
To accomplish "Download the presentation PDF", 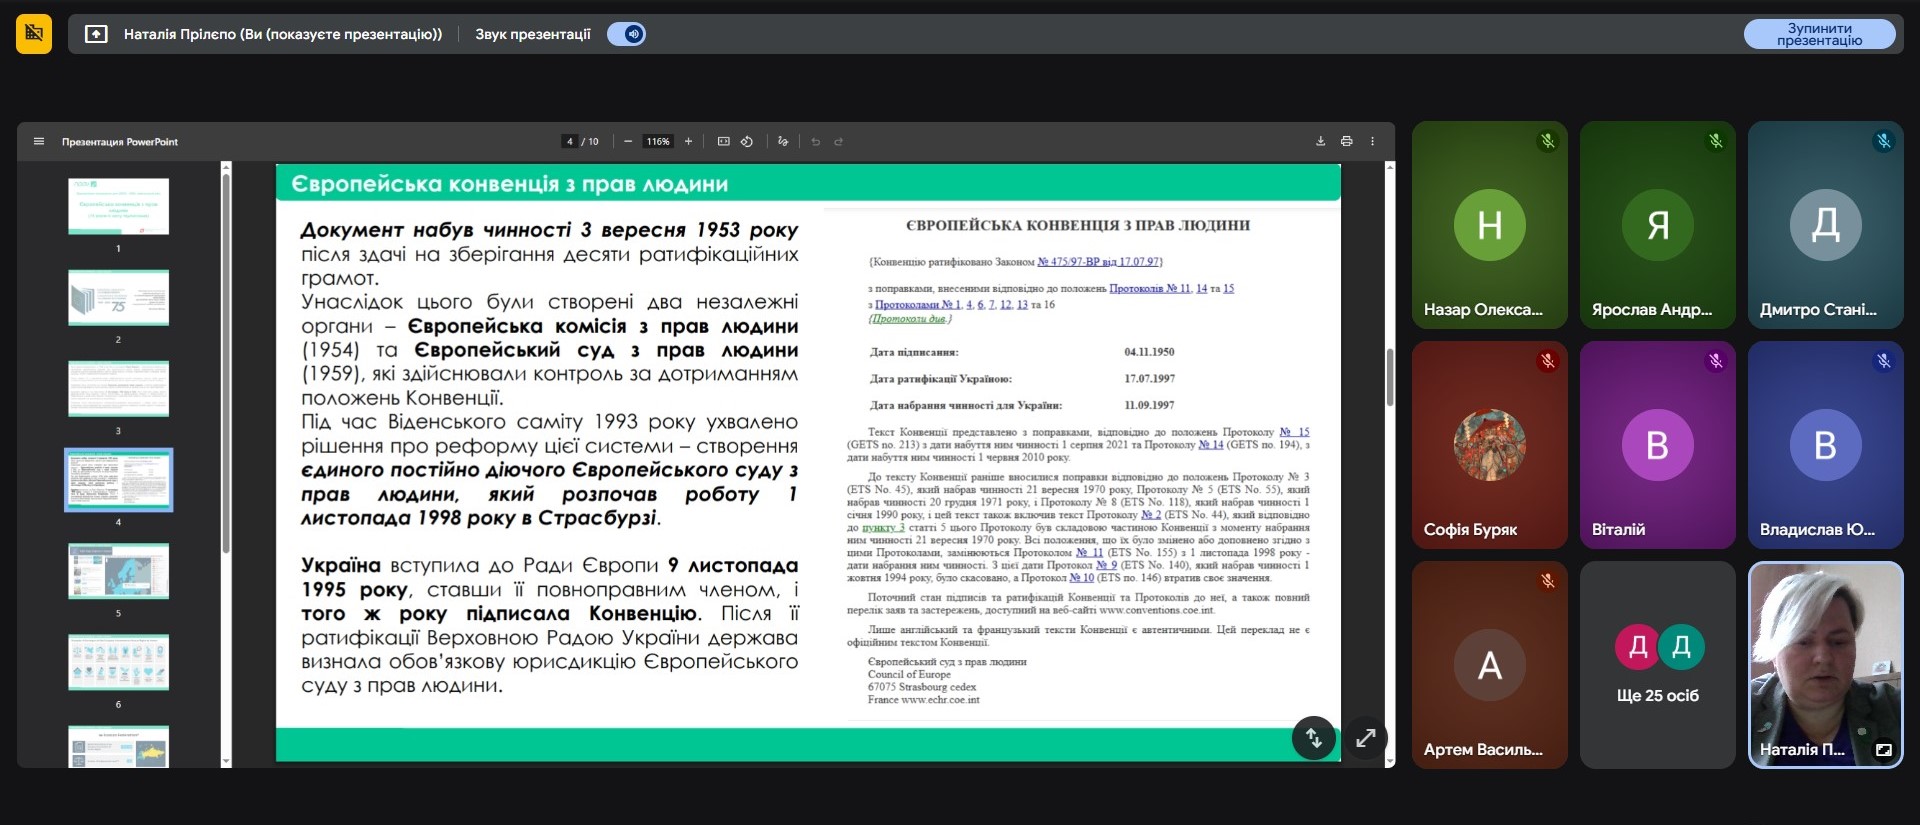I will tap(1320, 142).
